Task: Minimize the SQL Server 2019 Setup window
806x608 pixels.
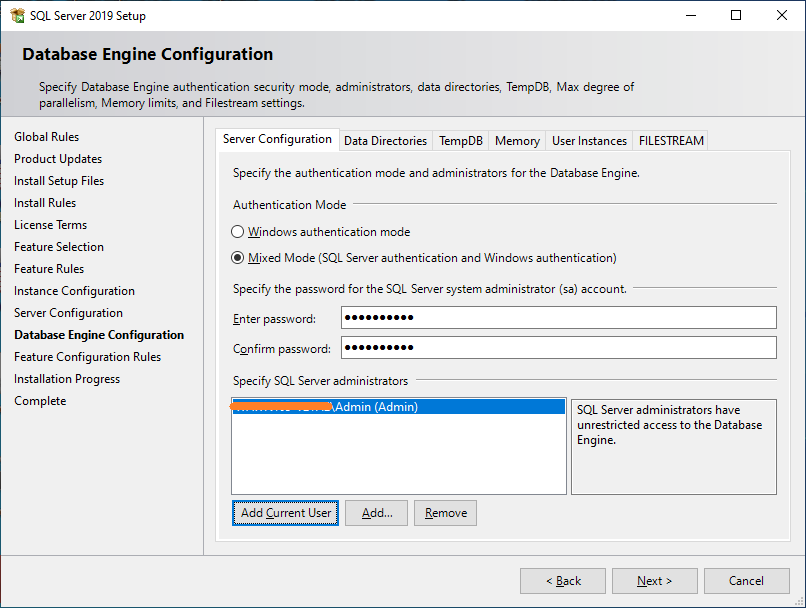Action: point(691,15)
